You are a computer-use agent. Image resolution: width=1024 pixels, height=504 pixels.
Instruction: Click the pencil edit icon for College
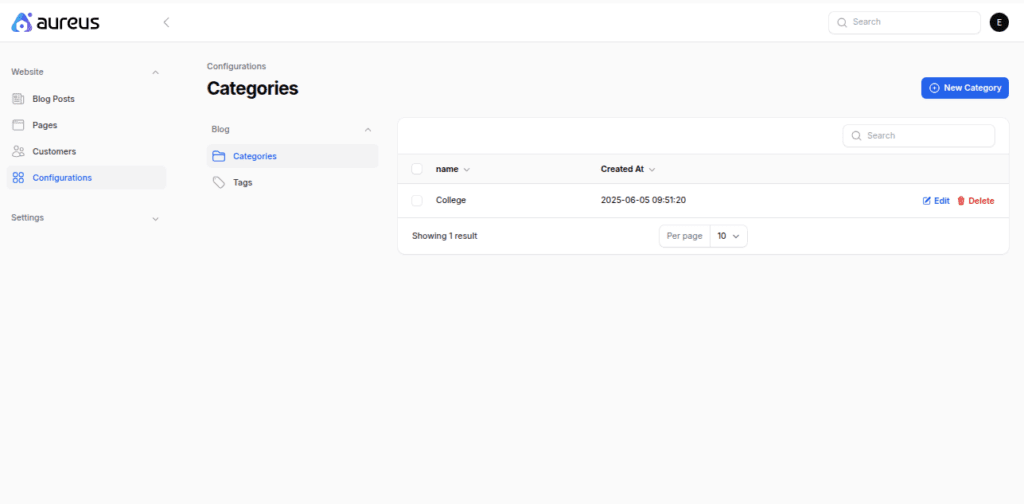(926, 201)
